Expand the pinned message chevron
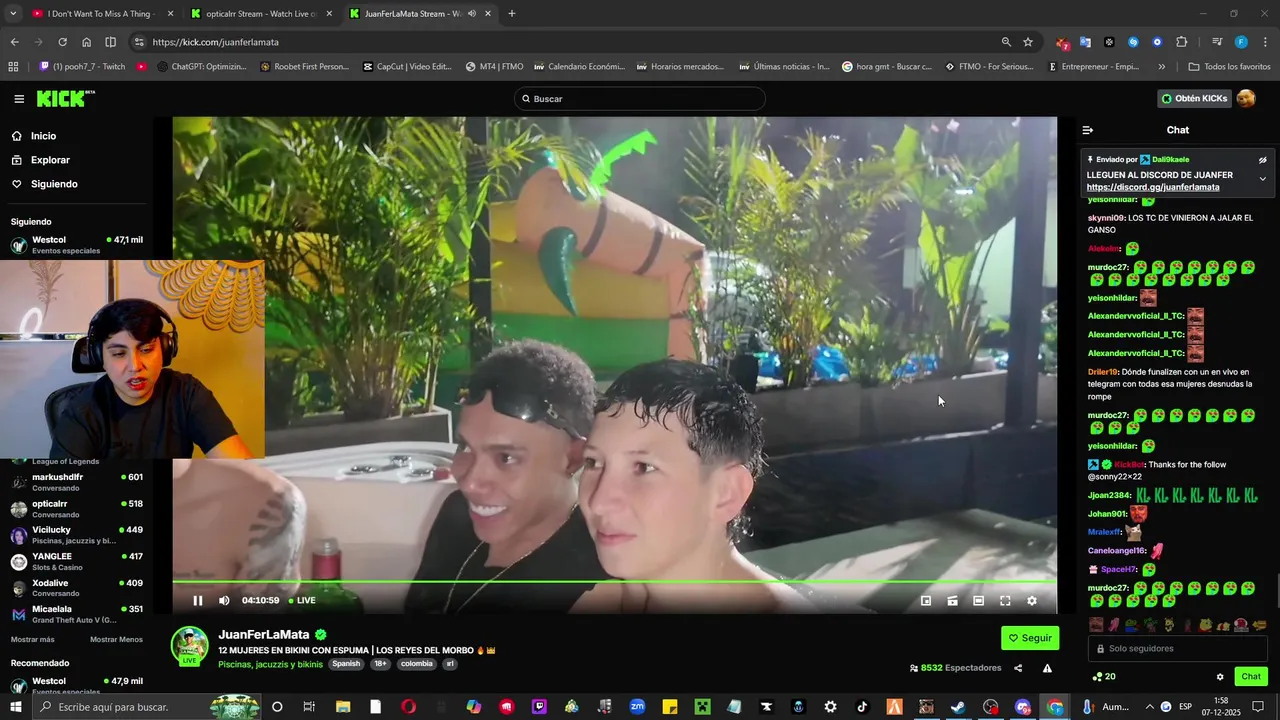This screenshot has width=1280, height=720. [x=1262, y=179]
